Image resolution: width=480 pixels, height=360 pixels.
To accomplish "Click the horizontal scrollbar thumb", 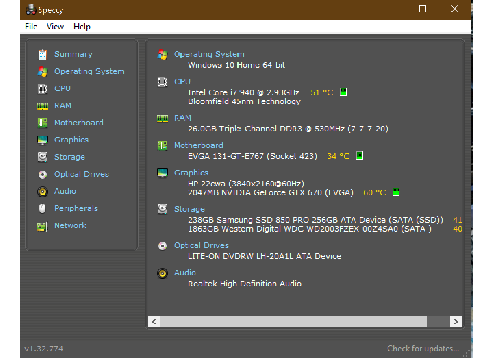I will tap(293, 322).
